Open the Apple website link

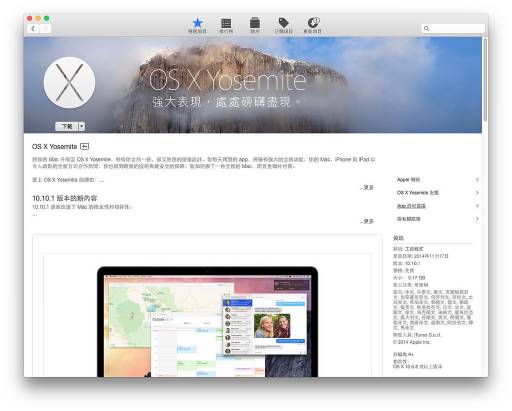point(408,180)
